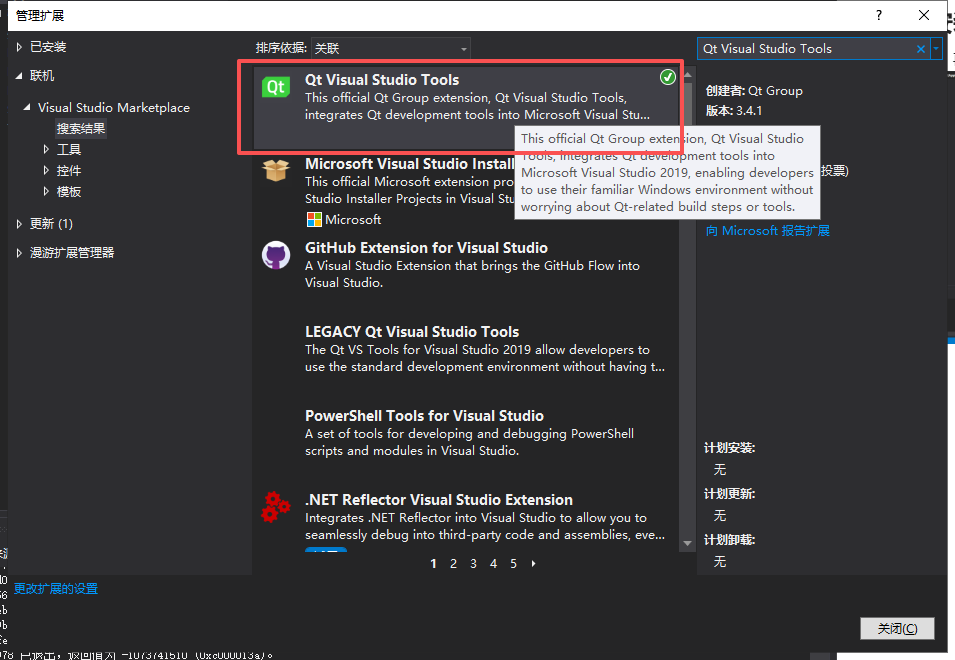Click the 计划更新 label

tap(730, 494)
